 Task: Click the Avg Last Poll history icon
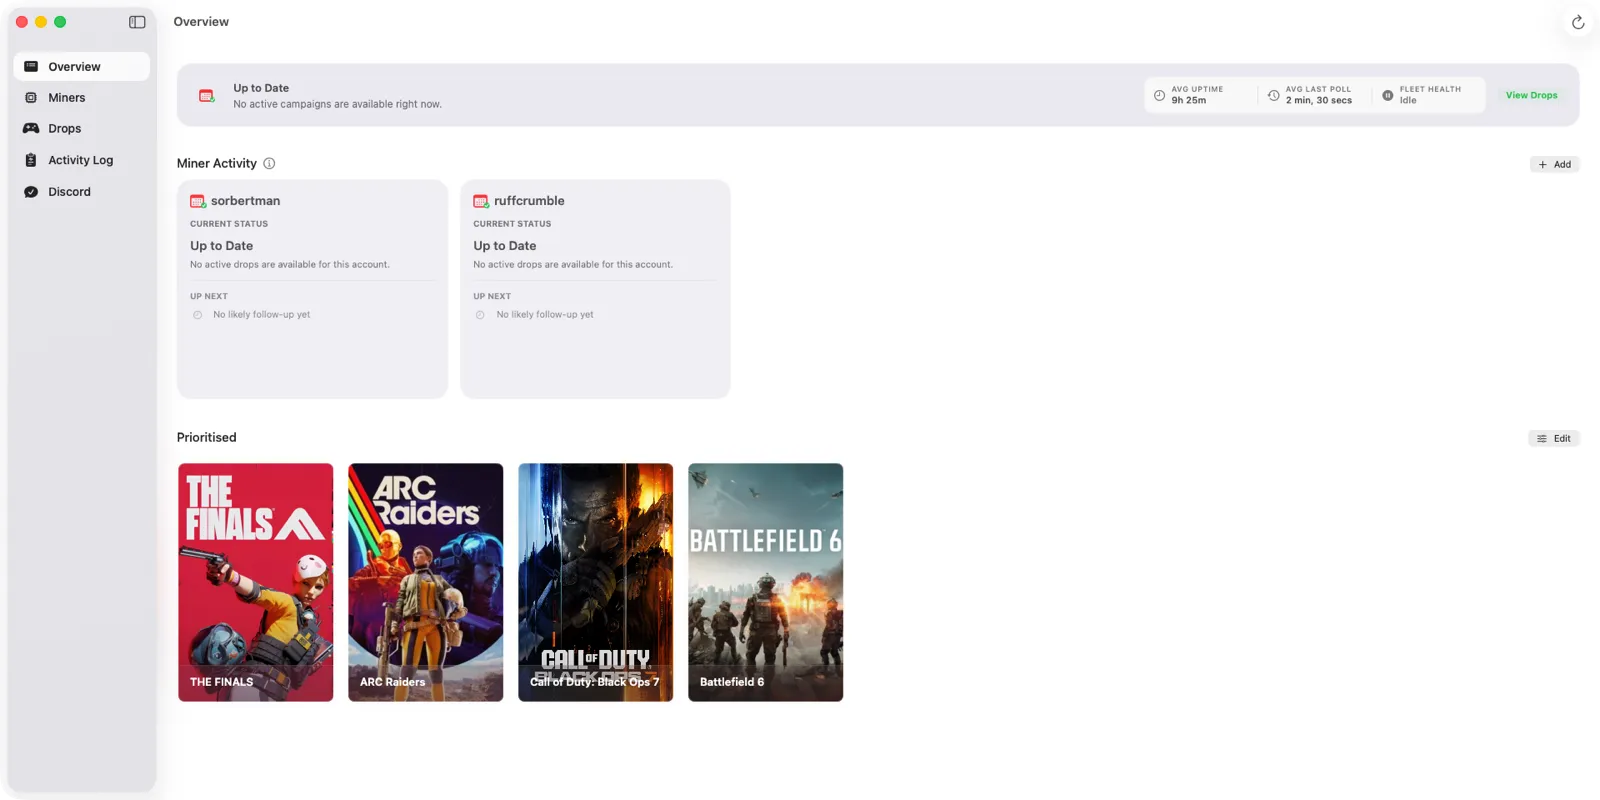point(1273,96)
